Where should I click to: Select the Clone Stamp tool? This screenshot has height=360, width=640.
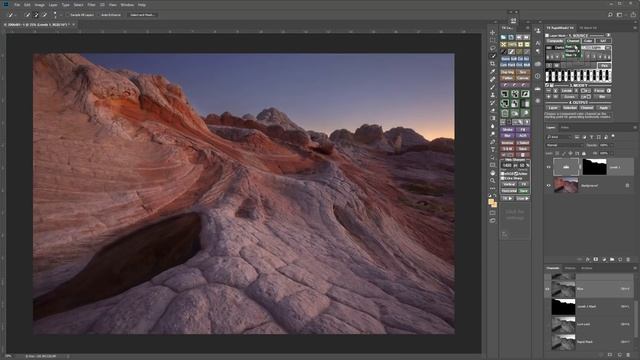pyautogui.click(x=493, y=95)
